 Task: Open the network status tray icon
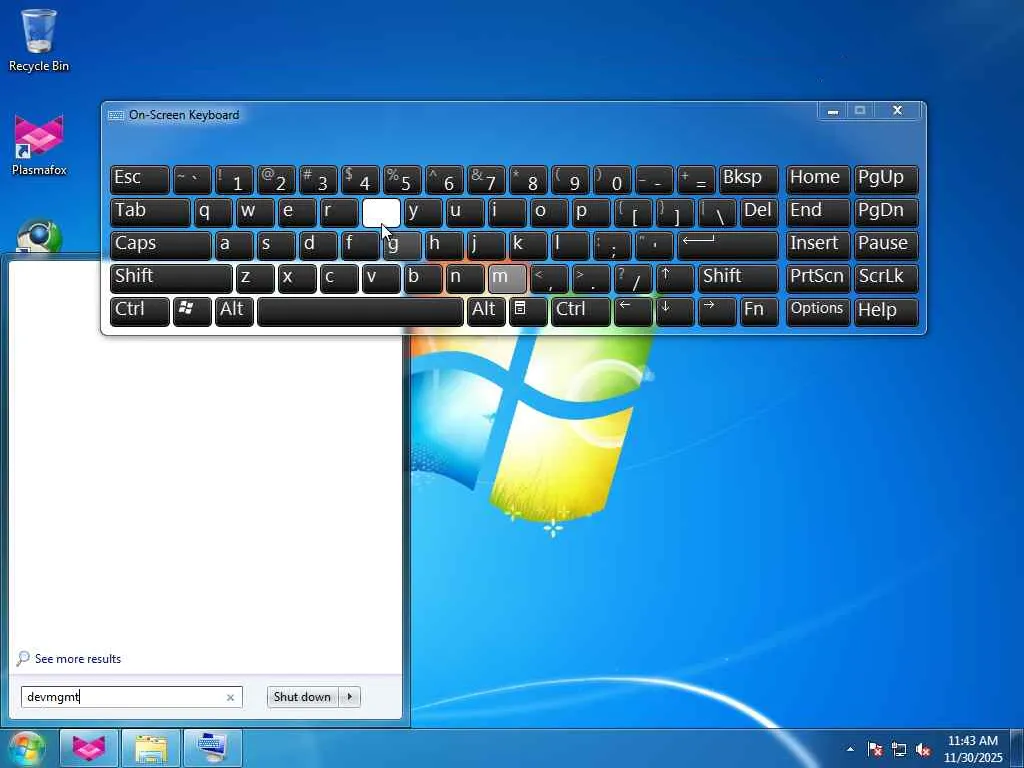(x=899, y=749)
